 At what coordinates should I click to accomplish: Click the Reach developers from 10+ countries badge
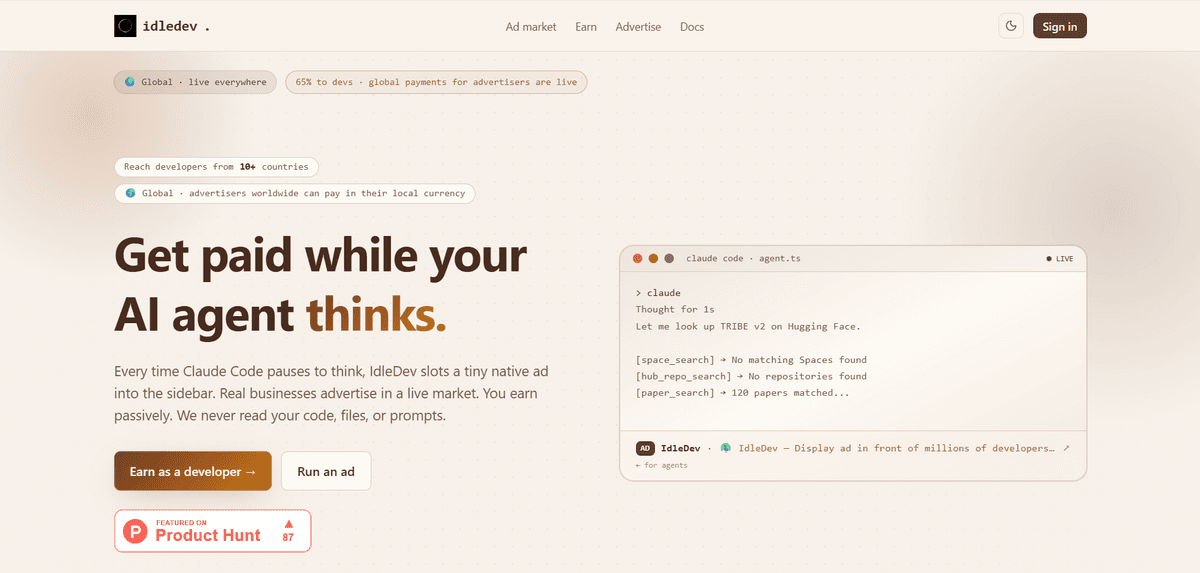pos(217,167)
